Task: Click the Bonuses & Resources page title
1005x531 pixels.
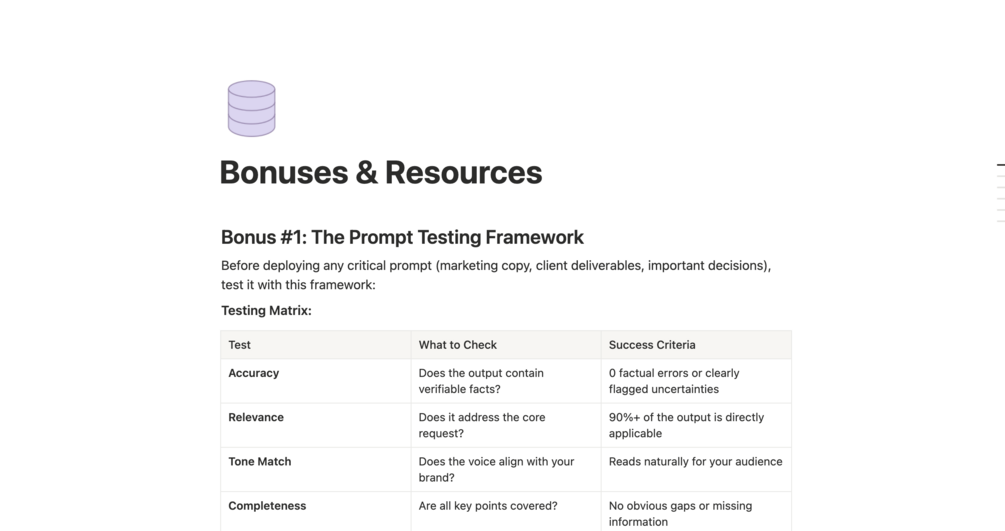Action: [x=380, y=173]
